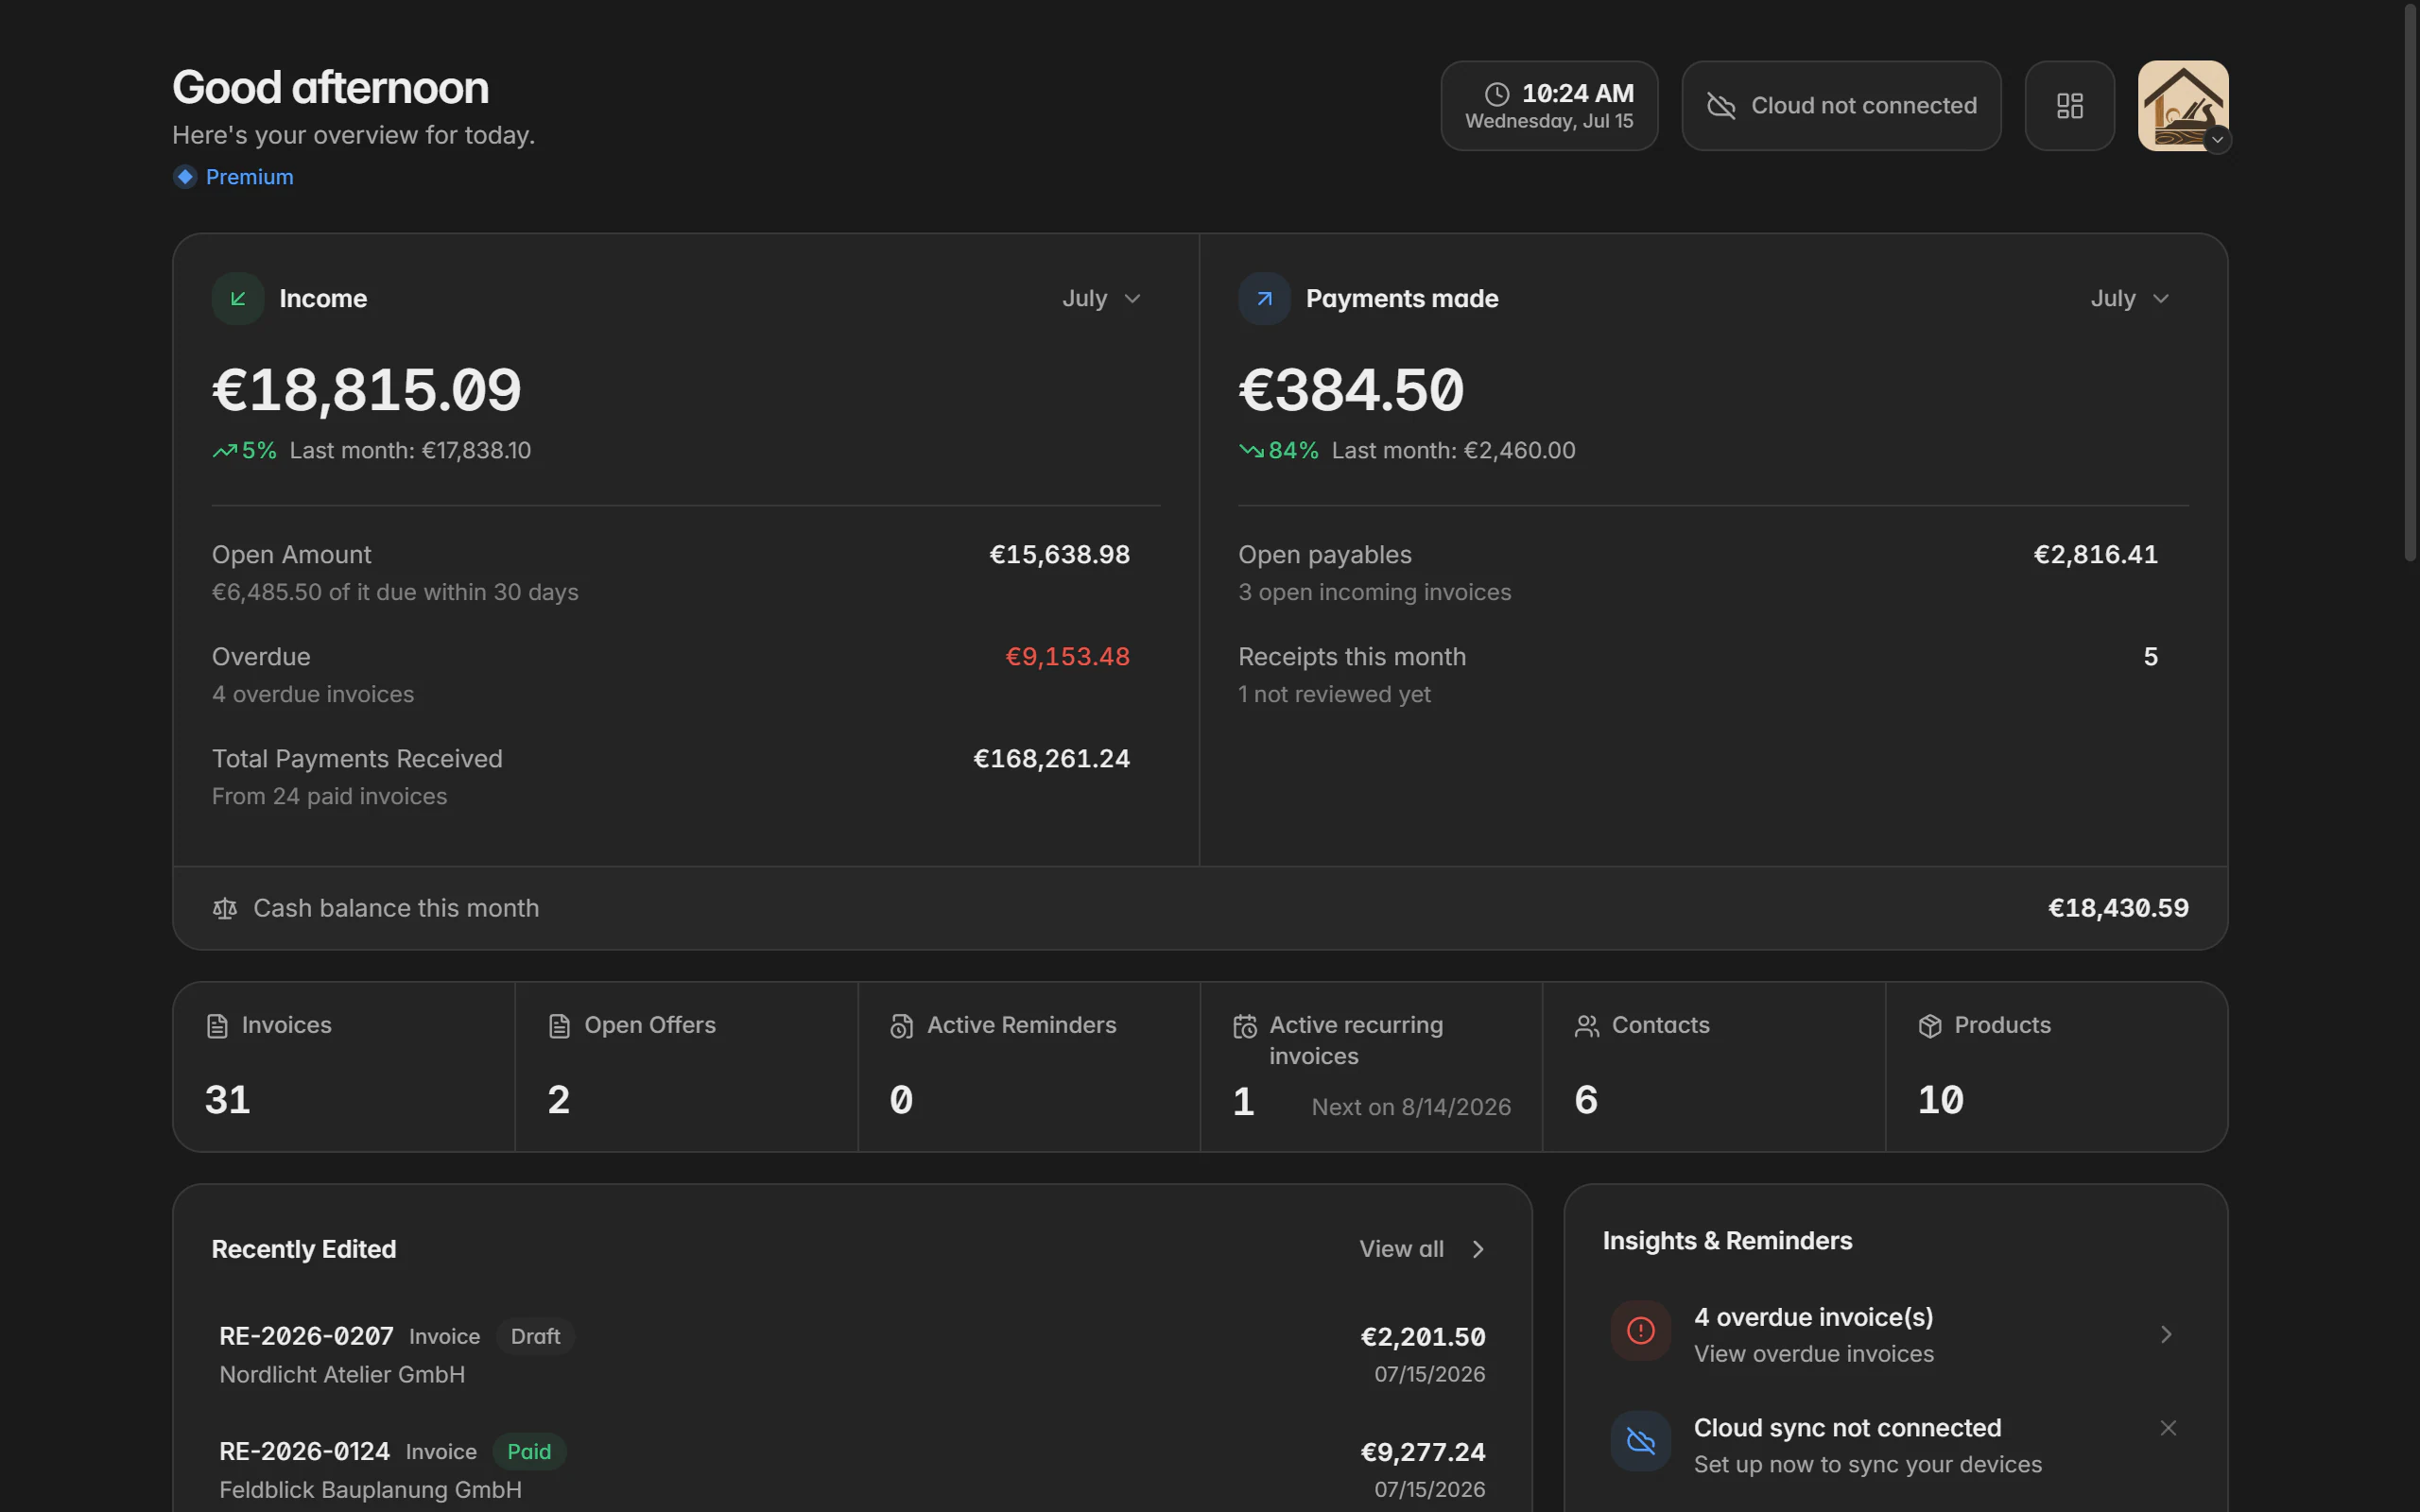The image size is (2420, 1512).
Task: Dismiss the Cloud sync not connected reminder
Action: (x=2168, y=1428)
